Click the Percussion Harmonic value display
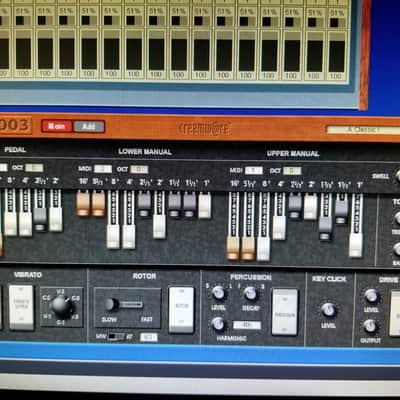400x400 pixels. (247, 325)
